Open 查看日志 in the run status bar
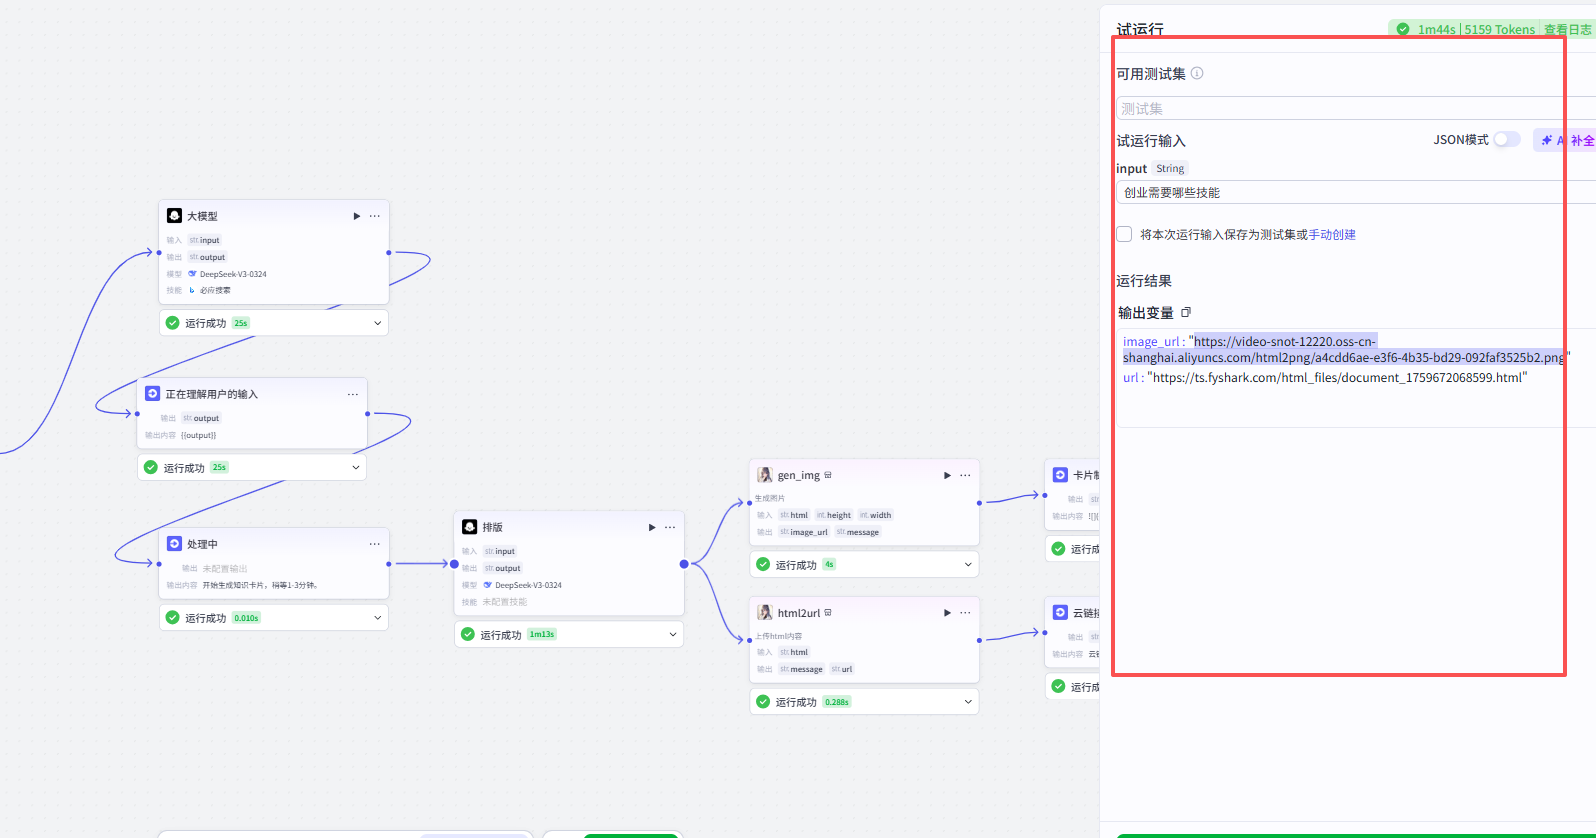Image resolution: width=1596 pixels, height=838 pixels. pyautogui.click(x=1567, y=30)
